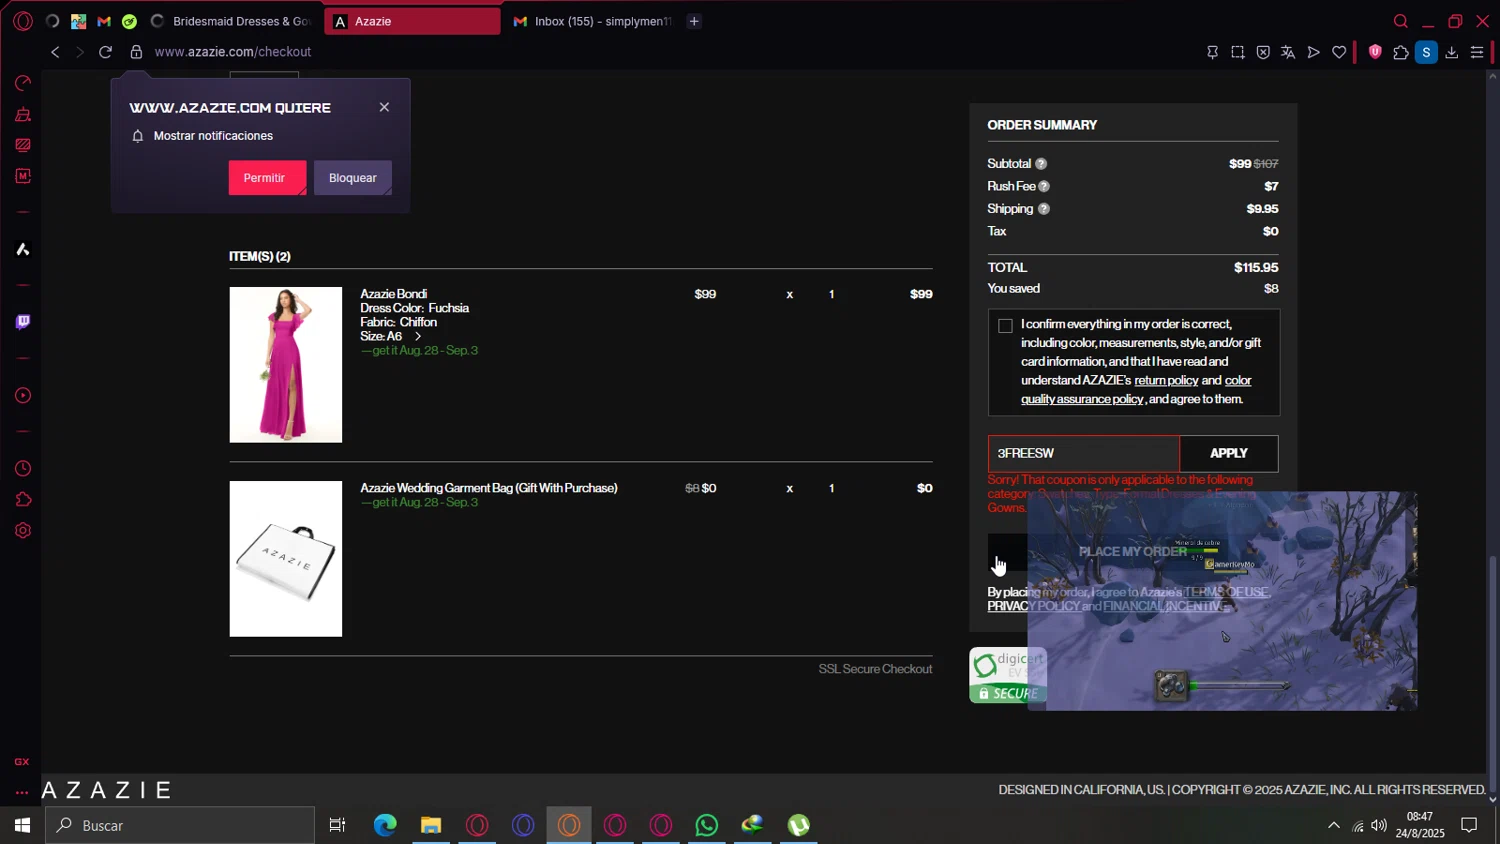Open the Windows notification center

point(1469,825)
